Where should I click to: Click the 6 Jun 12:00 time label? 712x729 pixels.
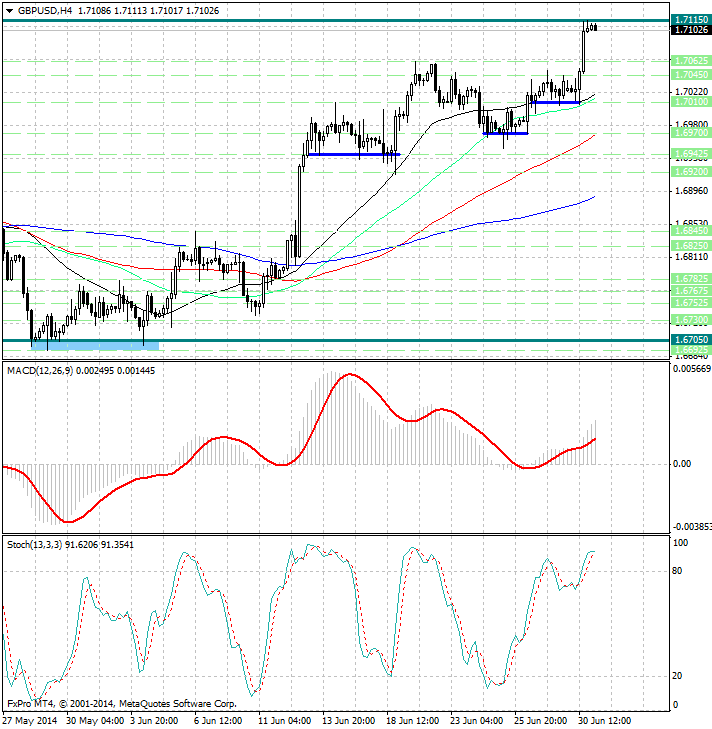pos(218,721)
